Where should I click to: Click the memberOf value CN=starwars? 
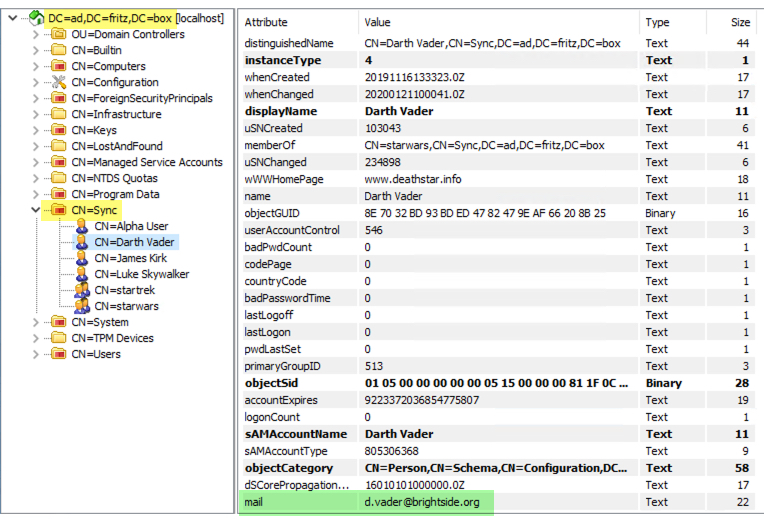pos(484,145)
